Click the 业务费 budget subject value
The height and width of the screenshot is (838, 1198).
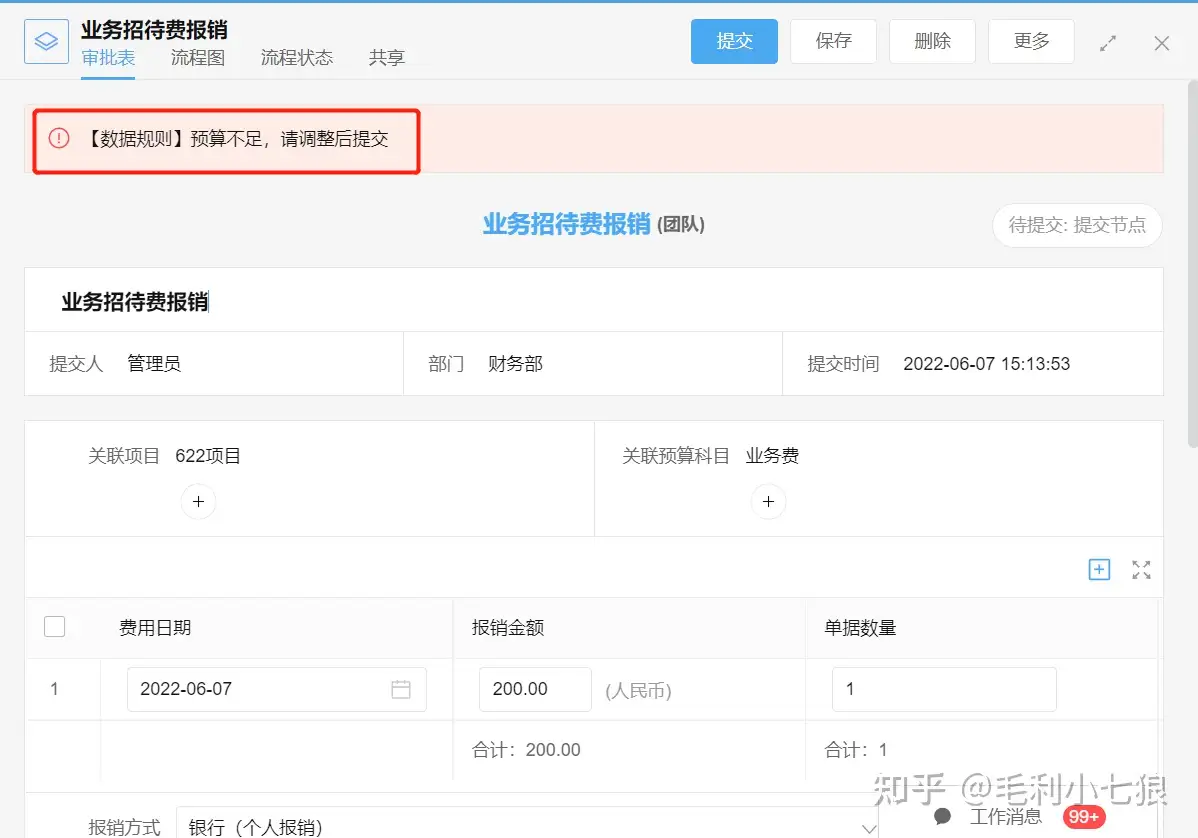coord(772,456)
